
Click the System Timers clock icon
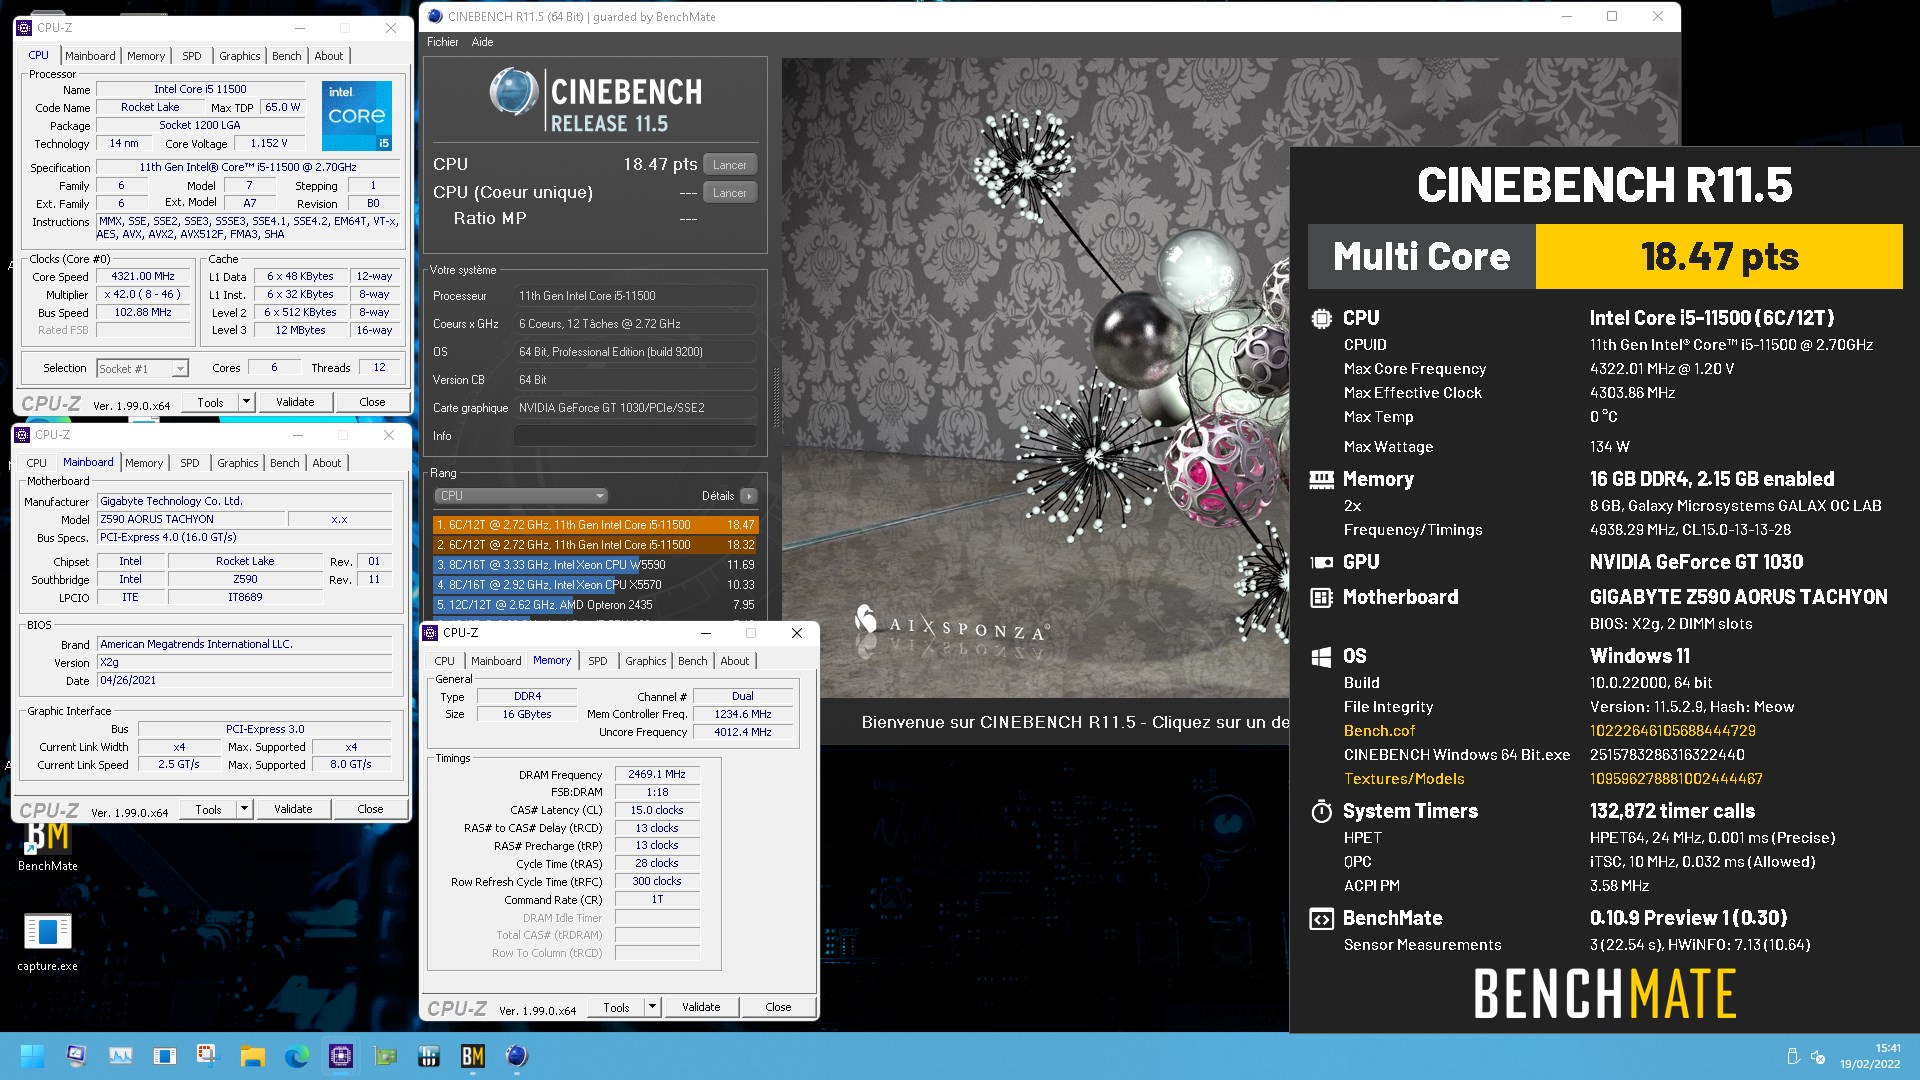(1321, 811)
